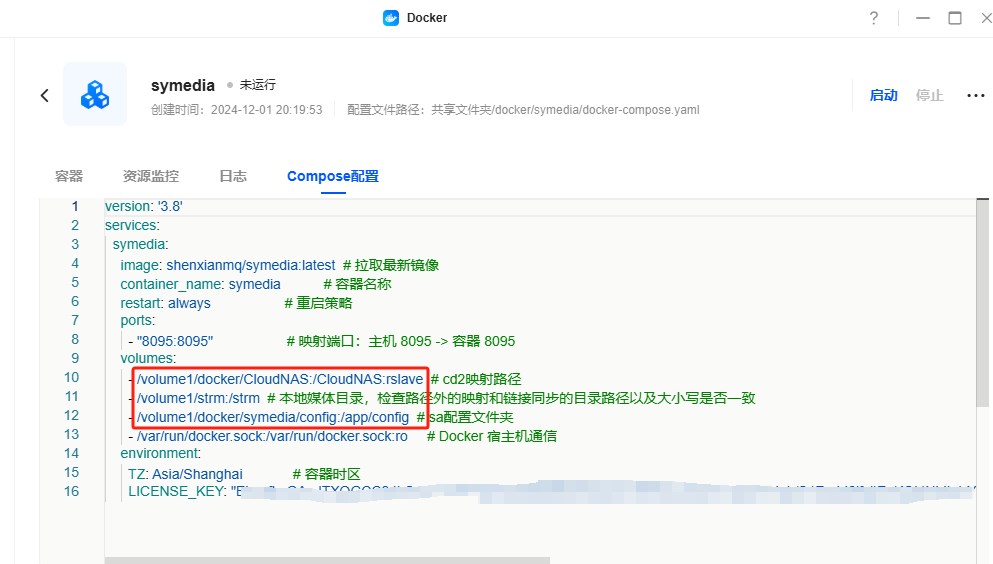Click the "version: '3.8'" line
Screen dimensions: 993x564
(144, 206)
